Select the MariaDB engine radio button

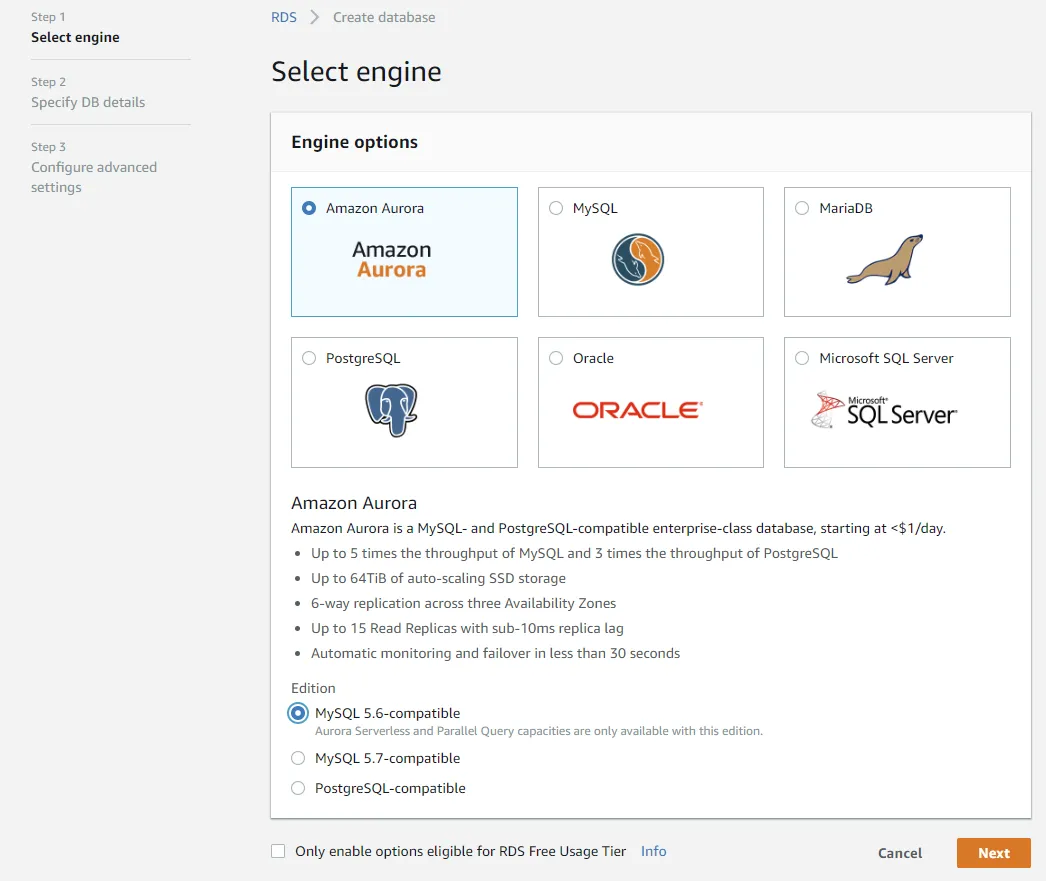(802, 208)
